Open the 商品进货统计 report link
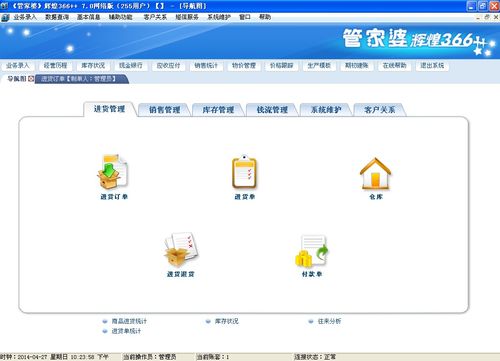 click(129, 321)
